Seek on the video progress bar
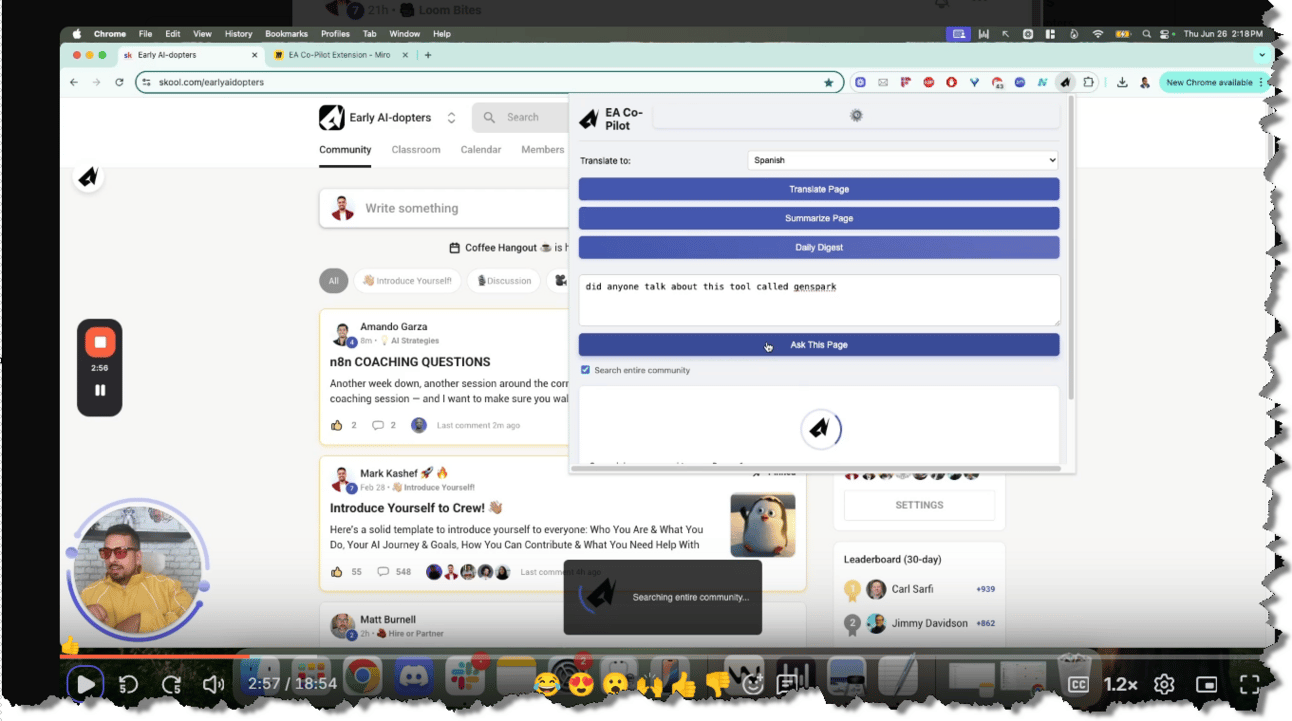This screenshot has width=1292, height=721. pyautogui.click(x=667, y=656)
